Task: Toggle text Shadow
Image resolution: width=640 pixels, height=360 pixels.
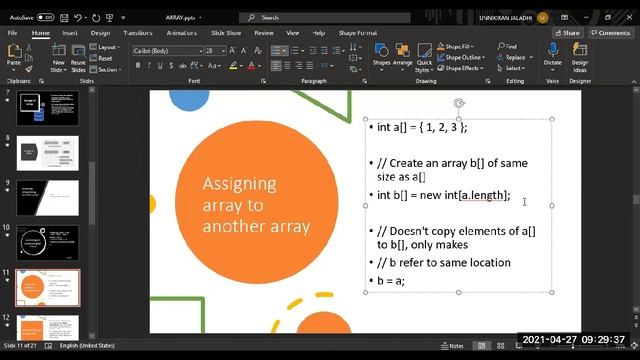Action: pos(171,65)
